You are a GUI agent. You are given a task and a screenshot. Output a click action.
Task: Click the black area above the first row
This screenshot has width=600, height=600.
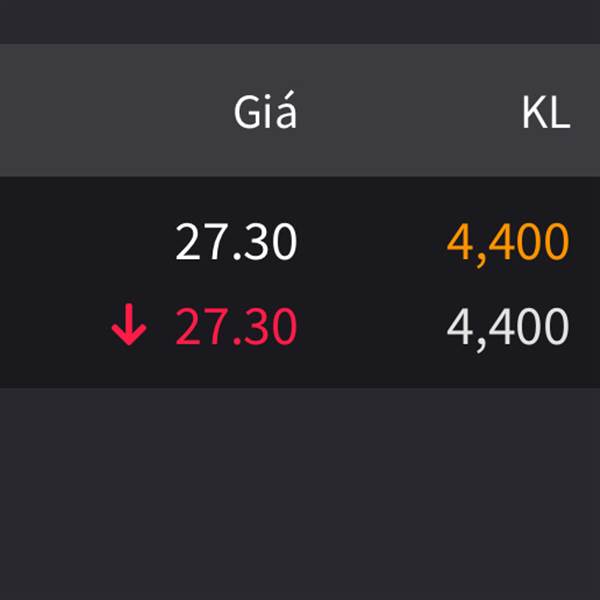[300, 199]
